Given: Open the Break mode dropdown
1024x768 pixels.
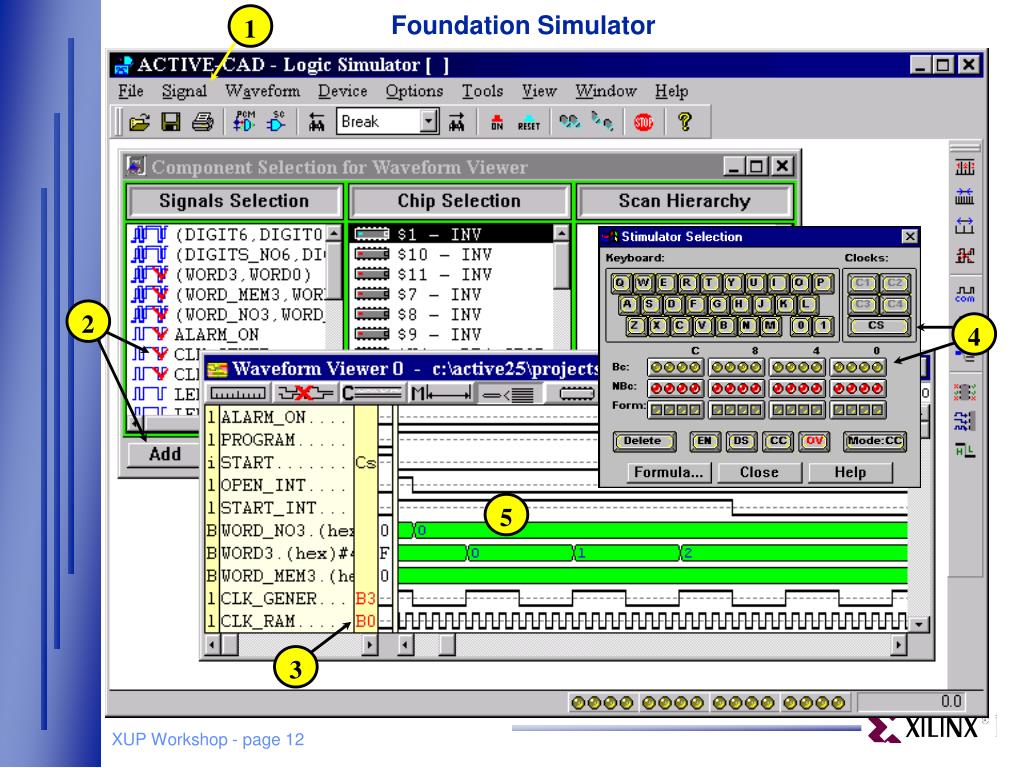Looking at the screenshot, I should pos(428,121).
